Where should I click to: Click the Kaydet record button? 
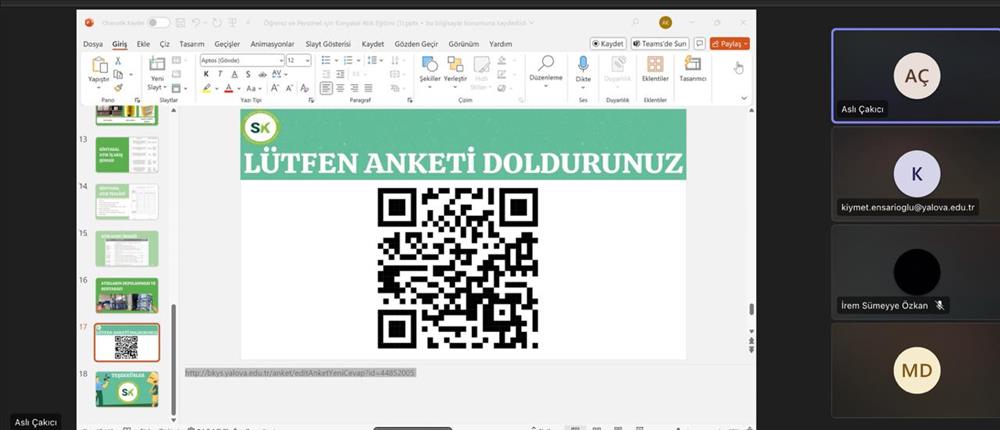[x=608, y=43]
